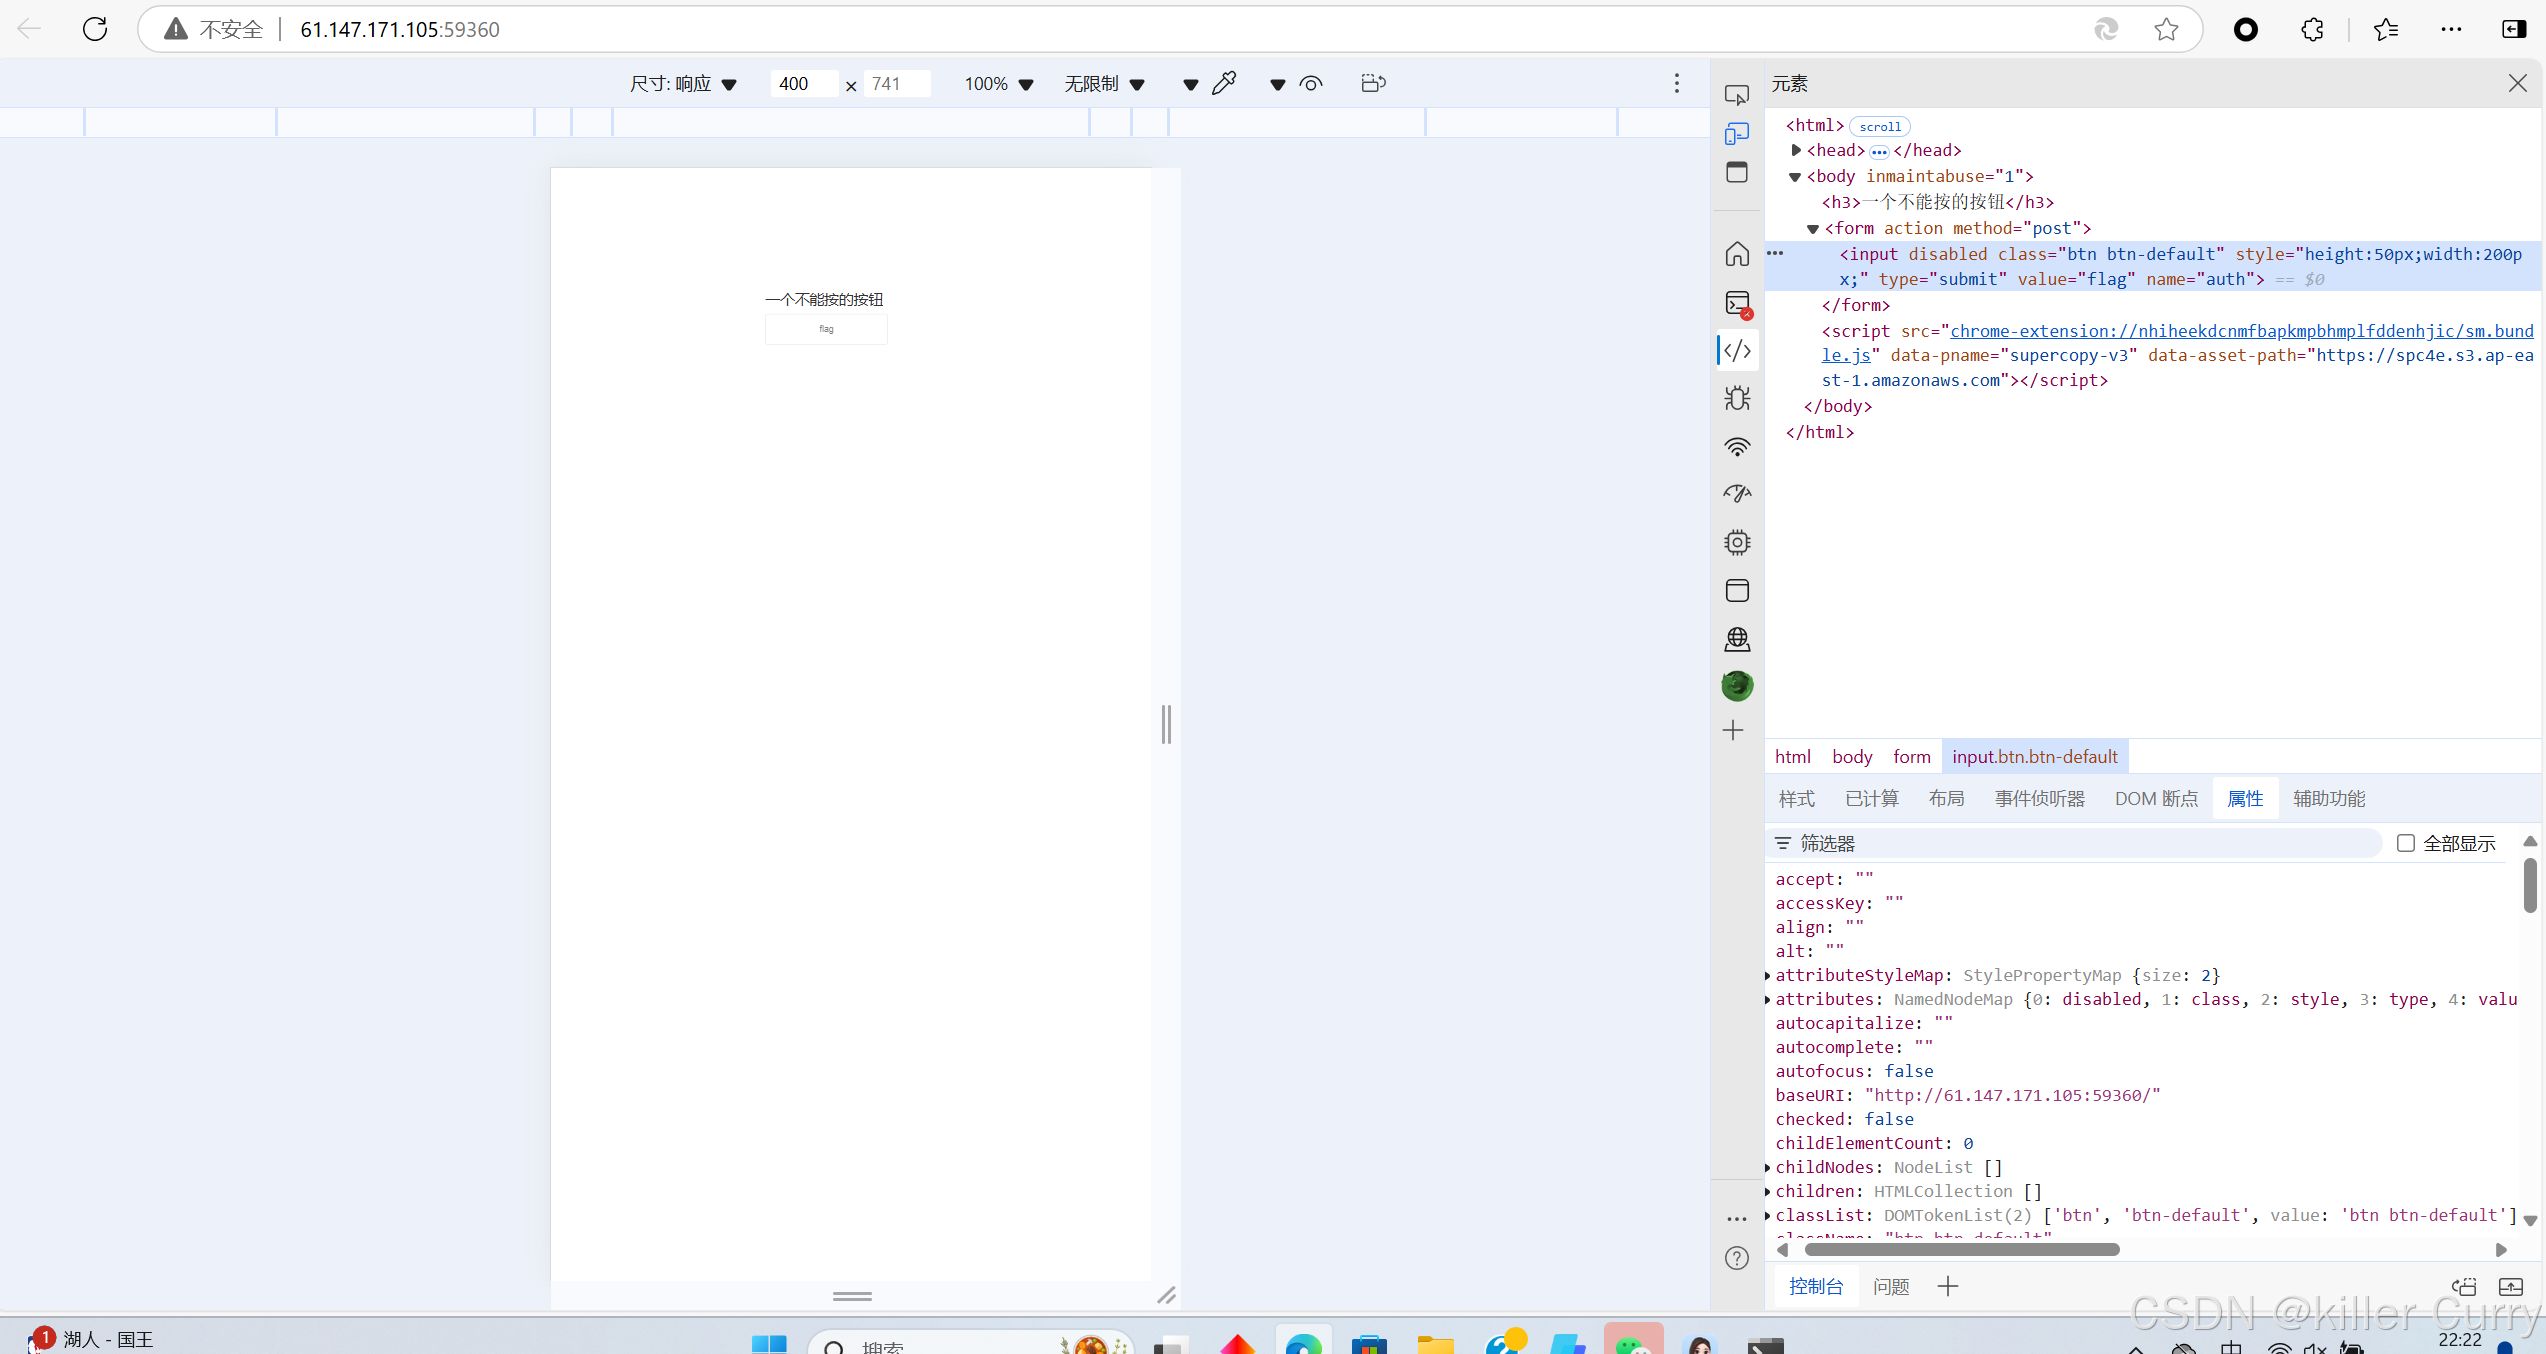2546x1354 pixels.
Task: Open the Sources bug icon panel
Action: click(1737, 398)
